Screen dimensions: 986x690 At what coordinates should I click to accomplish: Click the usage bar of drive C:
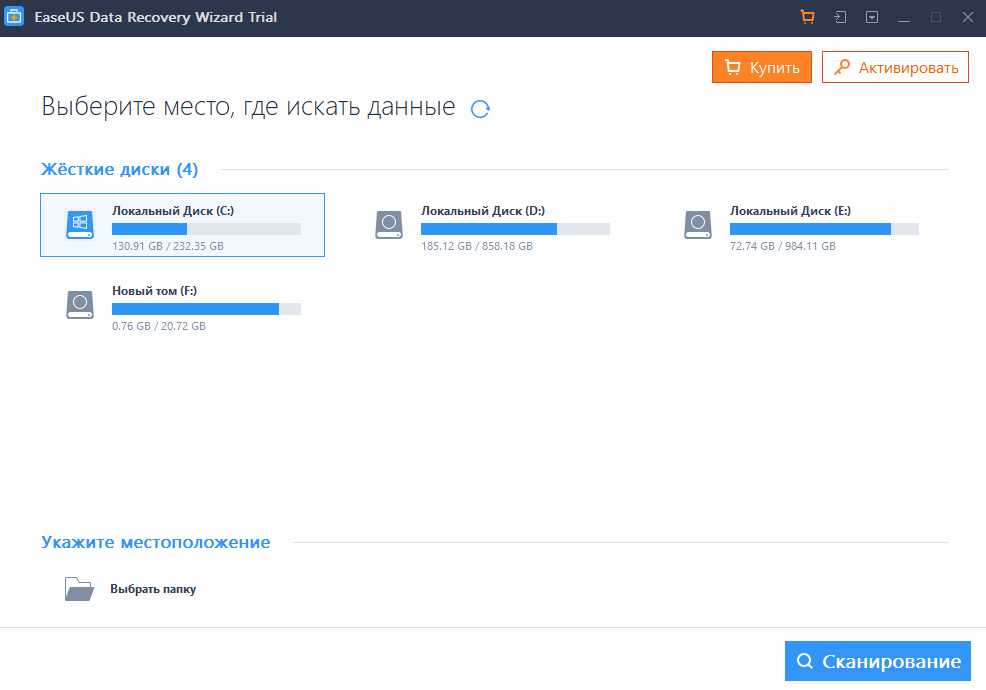[206, 229]
